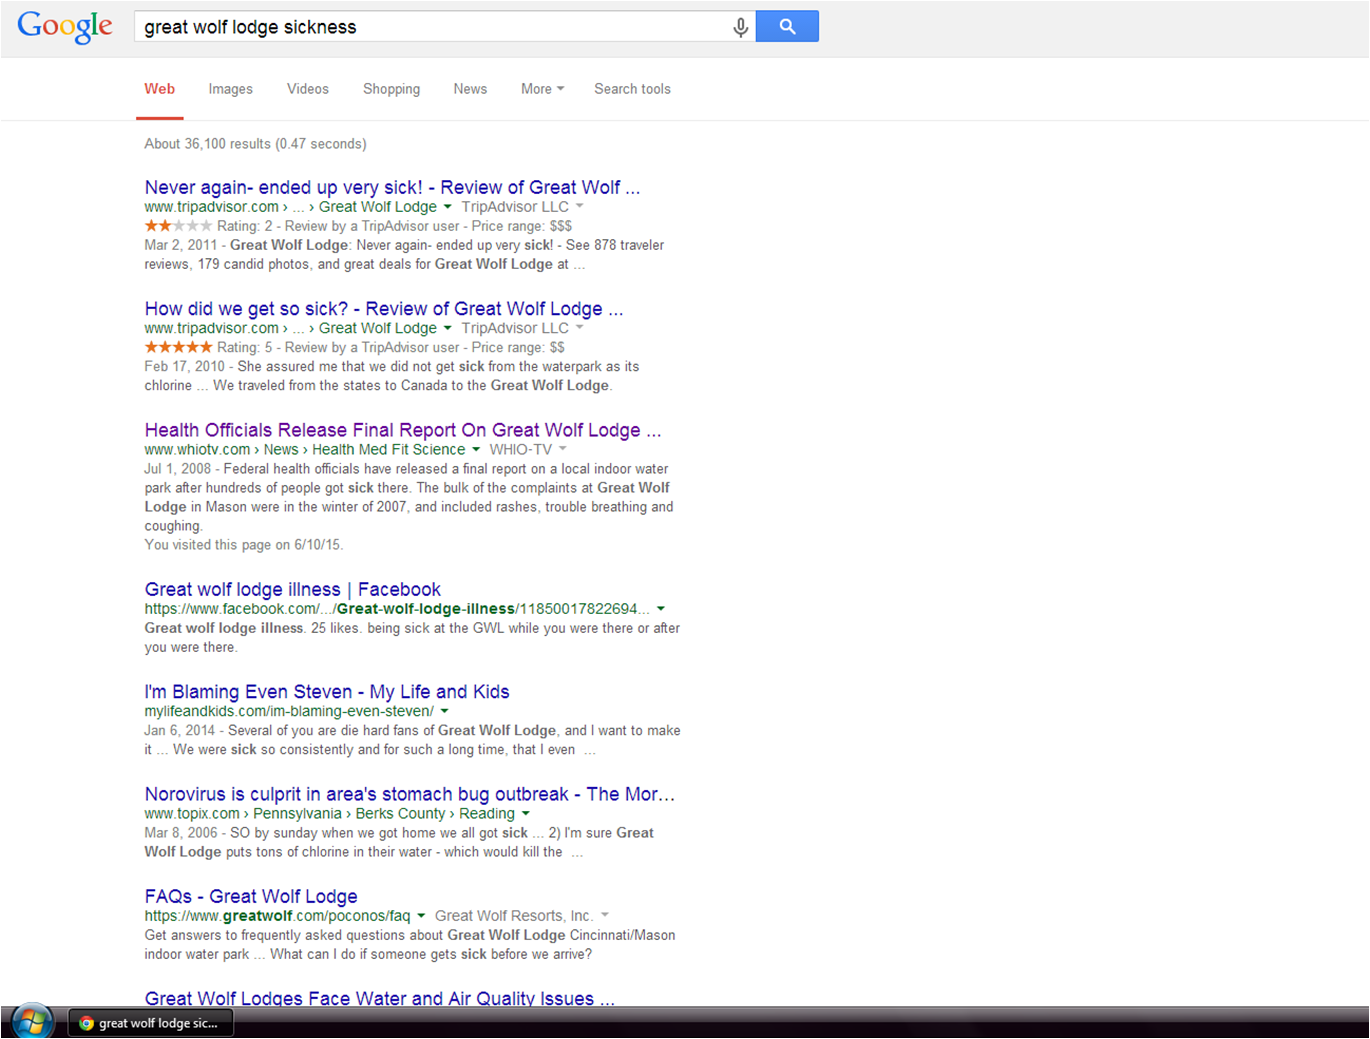The width and height of the screenshot is (1370, 1039).
Task: Expand green arrow beside first TripAdvisor result URL
Action: (447, 207)
